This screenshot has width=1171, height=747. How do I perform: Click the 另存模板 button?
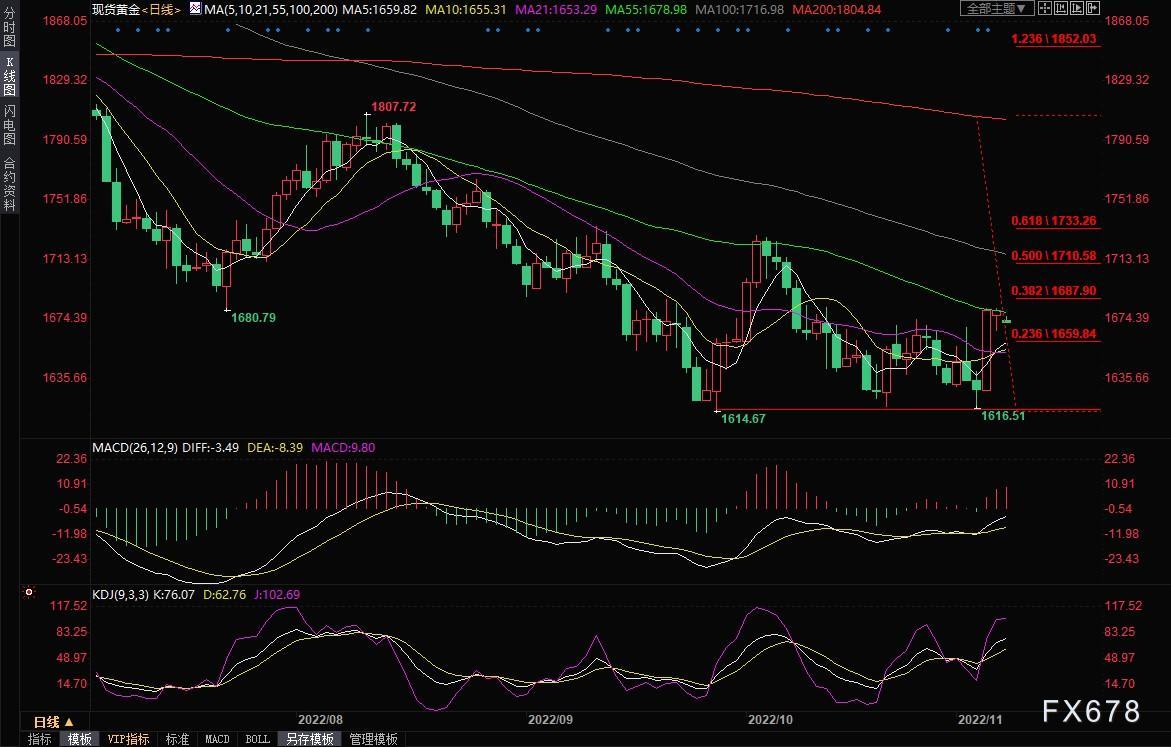pyautogui.click(x=308, y=739)
